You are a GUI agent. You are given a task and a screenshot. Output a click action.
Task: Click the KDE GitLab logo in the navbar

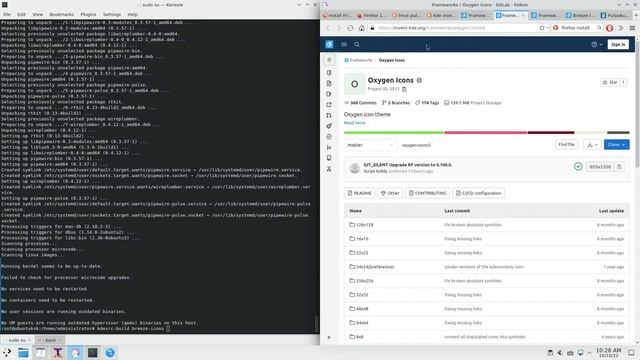coord(329,44)
